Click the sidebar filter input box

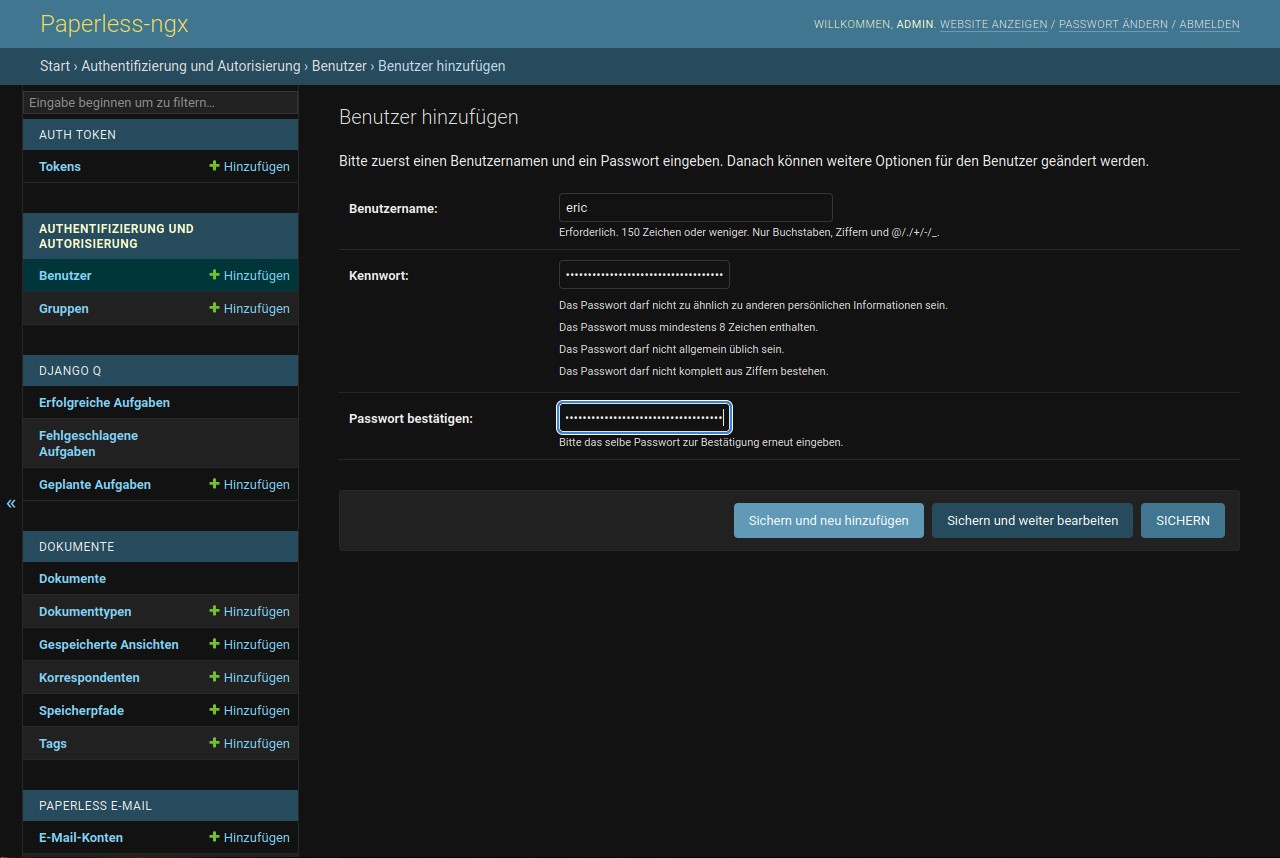[x=160, y=103]
